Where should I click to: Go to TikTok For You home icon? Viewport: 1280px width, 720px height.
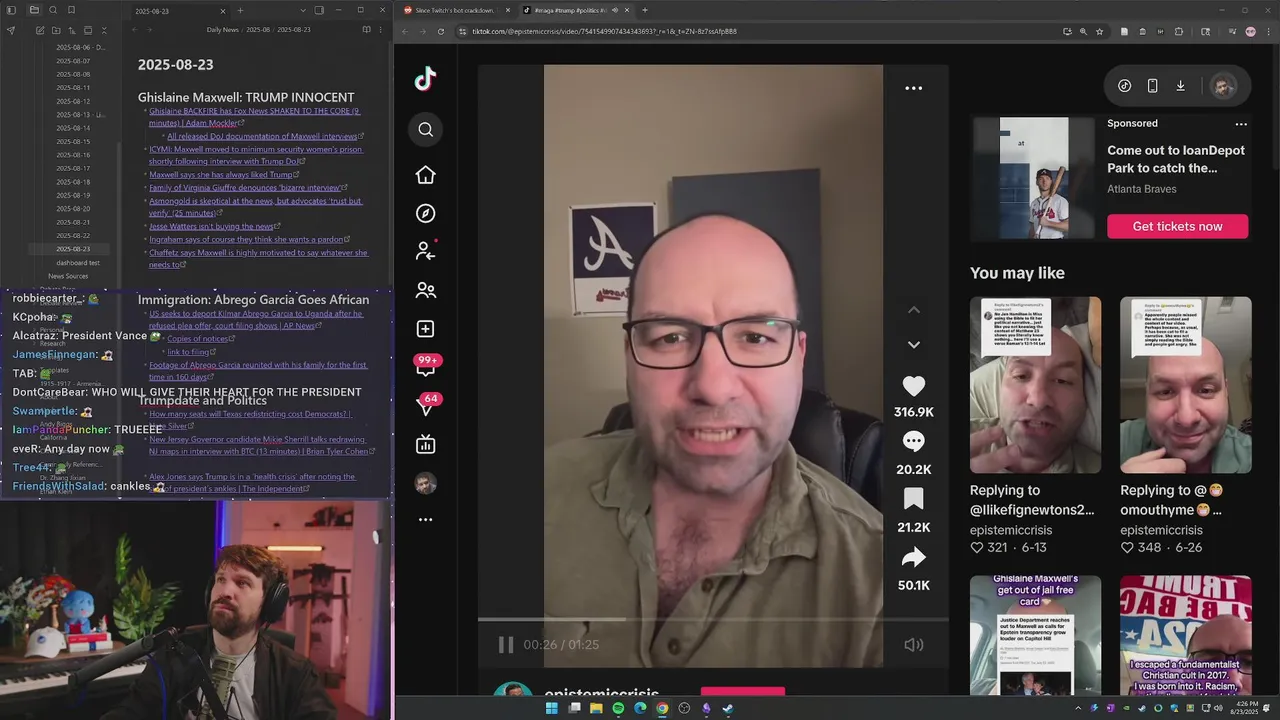coord(426,175)
